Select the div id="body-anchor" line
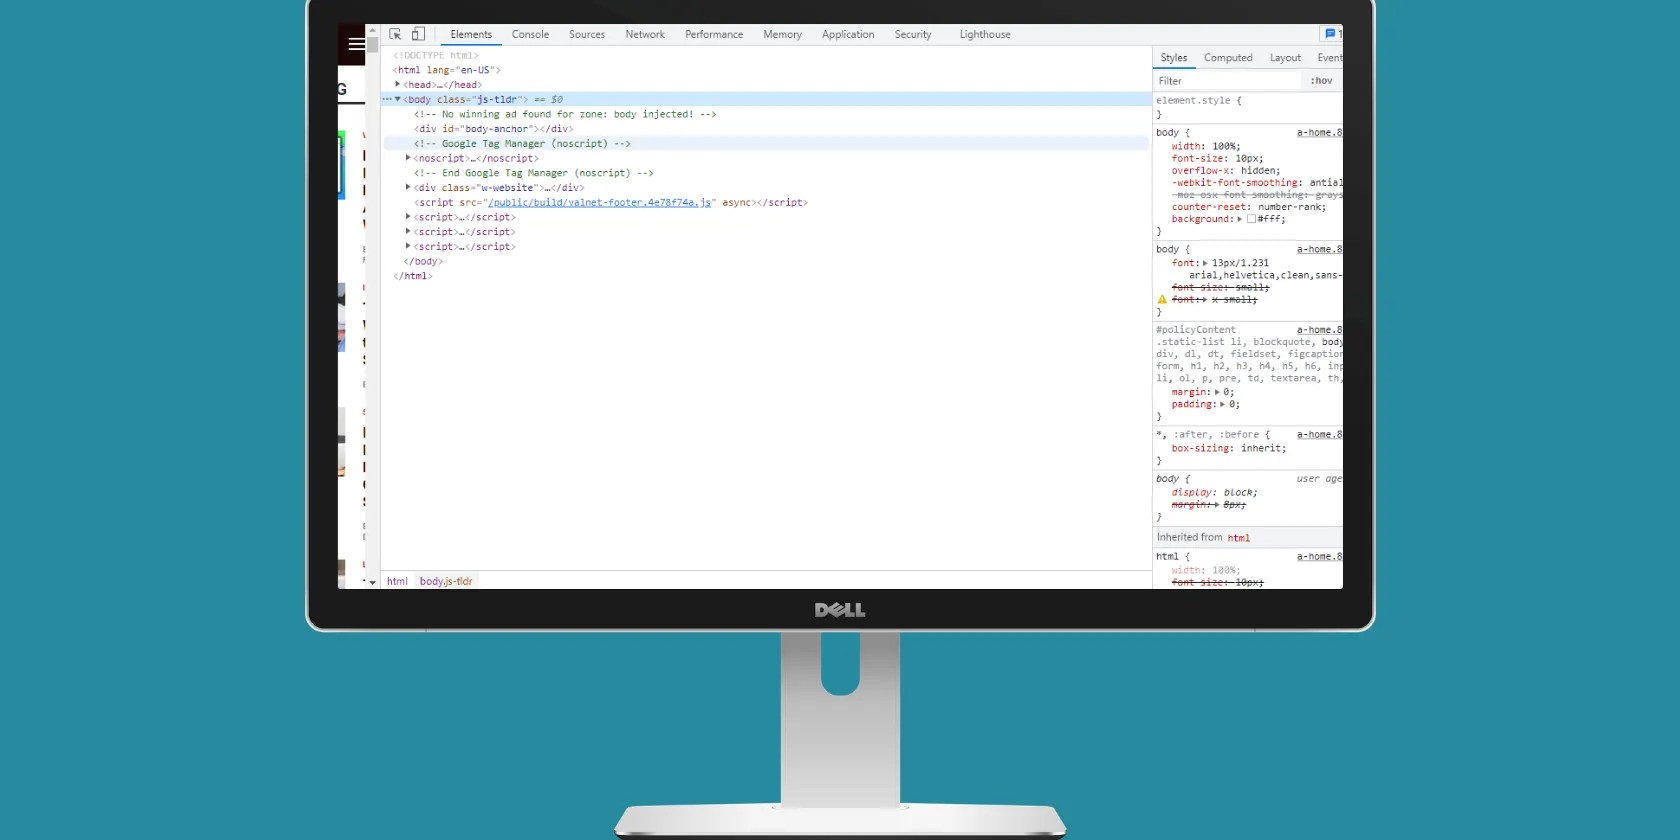The height and width of the screenshot is (840, 1680). [494, 129]
